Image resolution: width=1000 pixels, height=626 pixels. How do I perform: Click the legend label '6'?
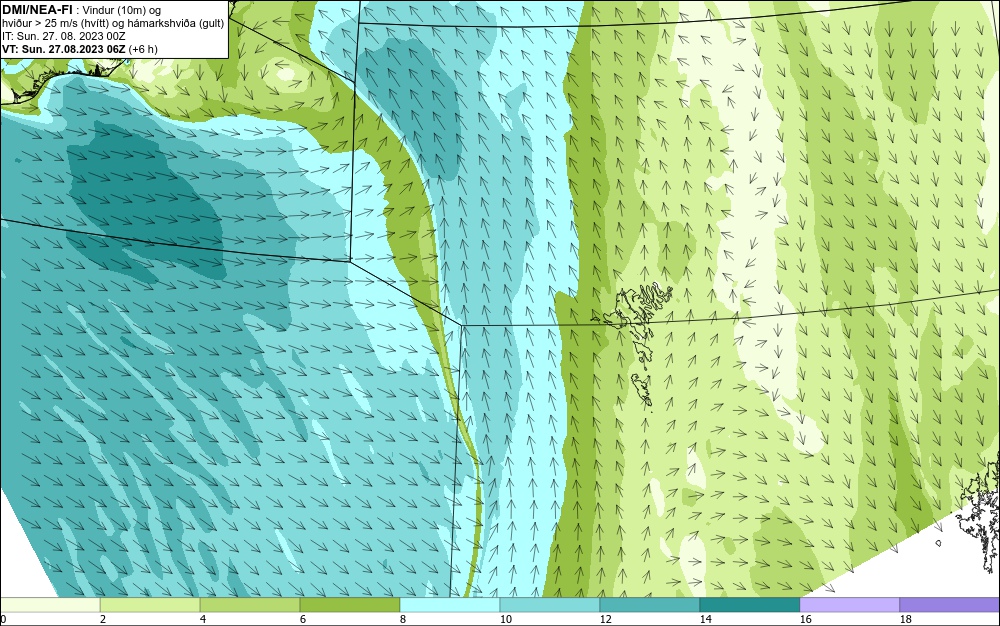click(302, 619)
